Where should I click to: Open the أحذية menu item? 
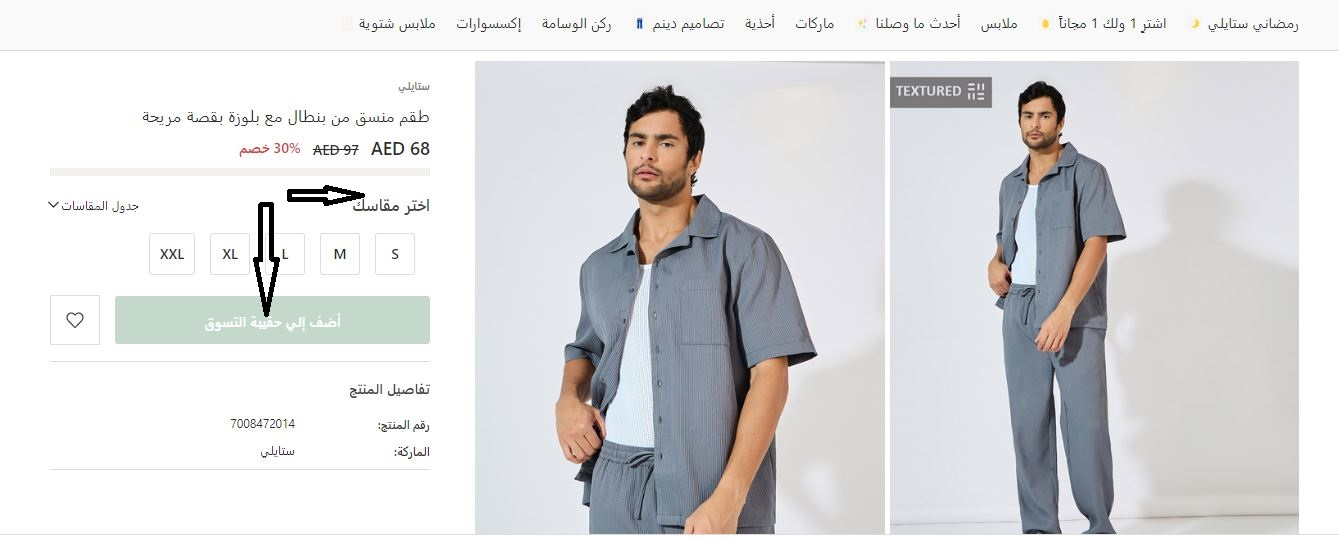point(759,23)
